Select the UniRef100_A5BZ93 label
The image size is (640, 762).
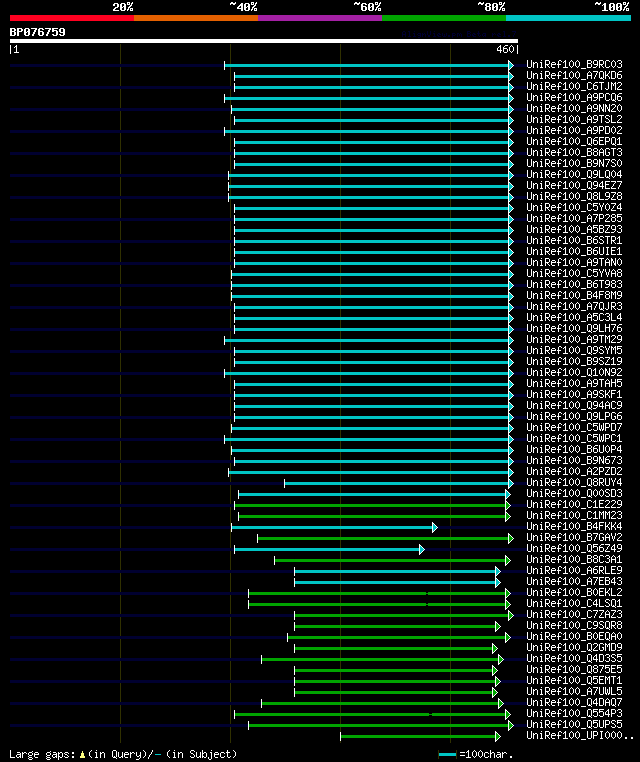[574, 229]
